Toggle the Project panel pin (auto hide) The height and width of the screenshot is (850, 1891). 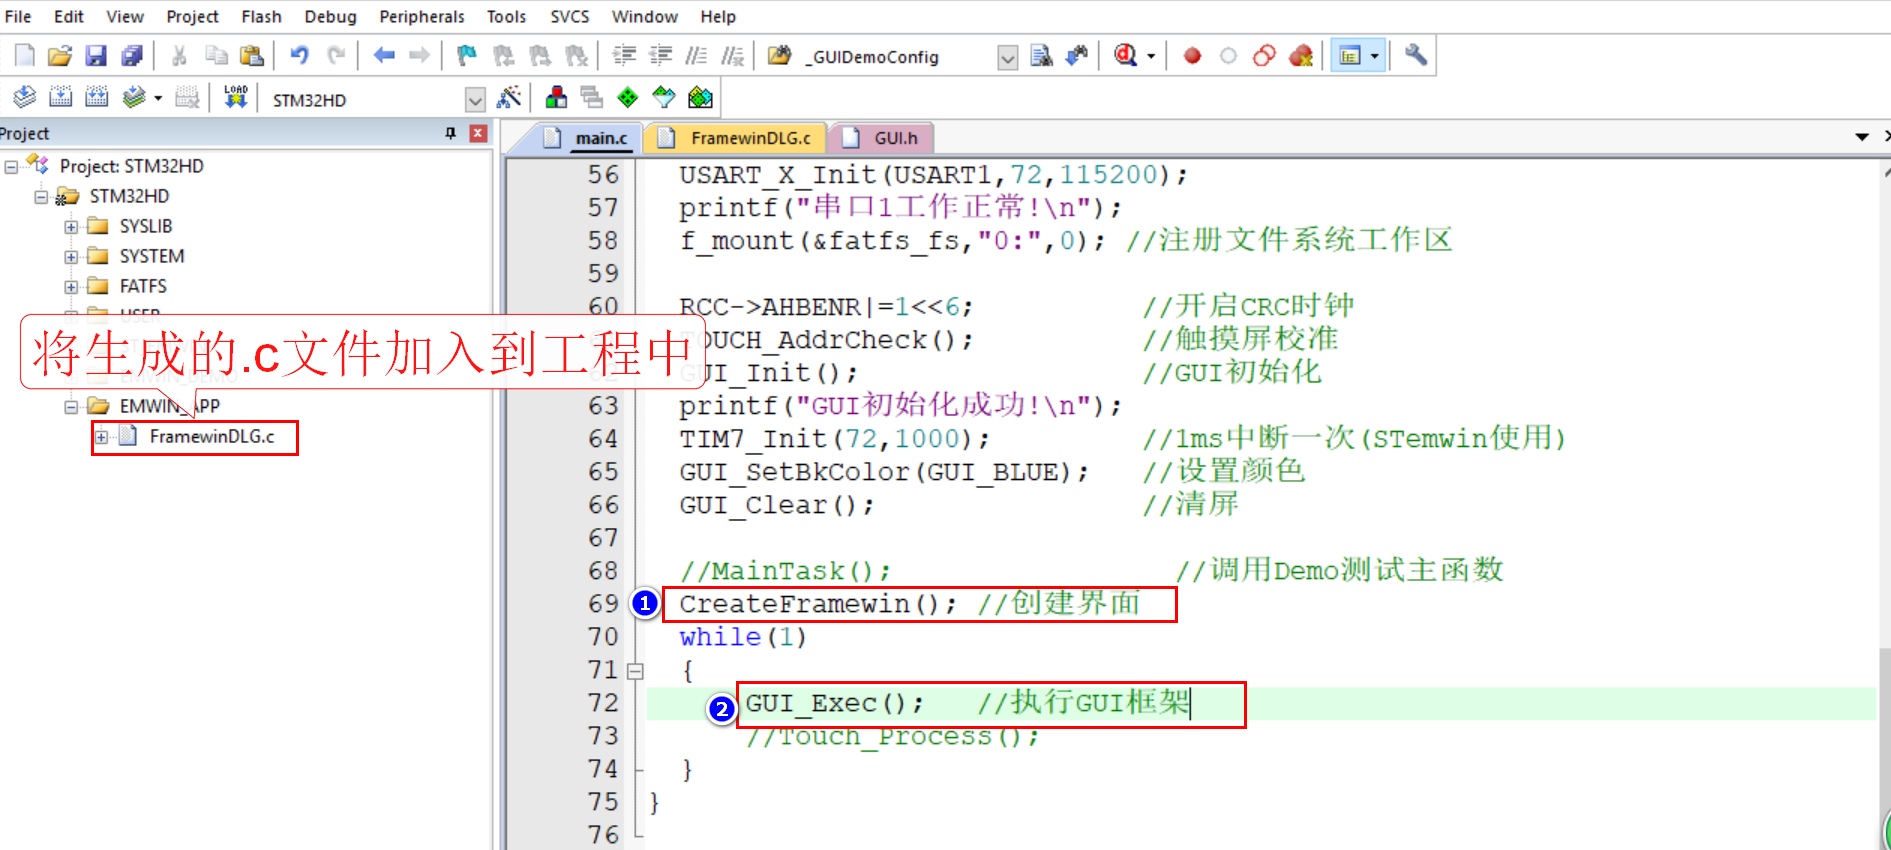450,133
